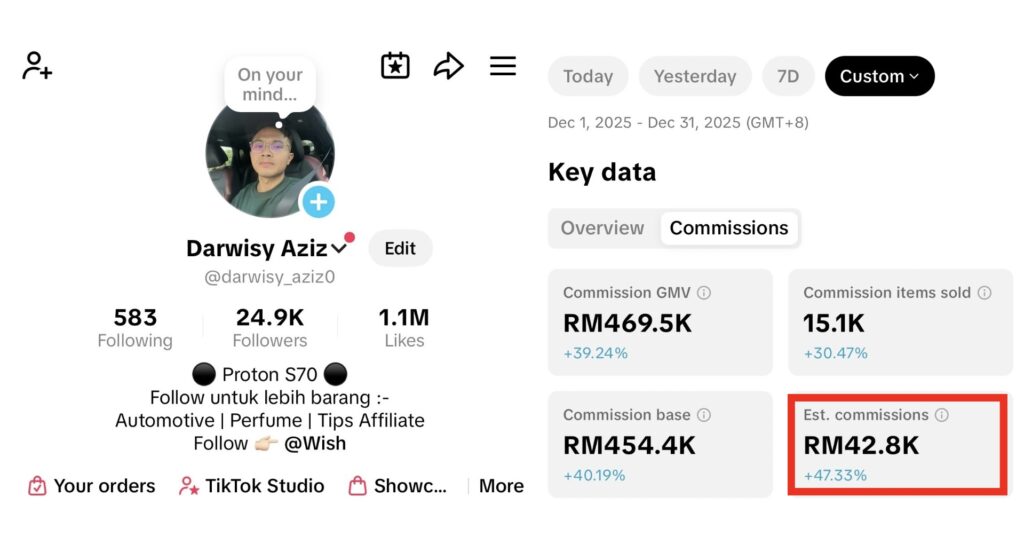This screenshot has width=1024, height=544.
Task: Select the Today date filter
Action: pyautogui.click(x=588, y=76)
